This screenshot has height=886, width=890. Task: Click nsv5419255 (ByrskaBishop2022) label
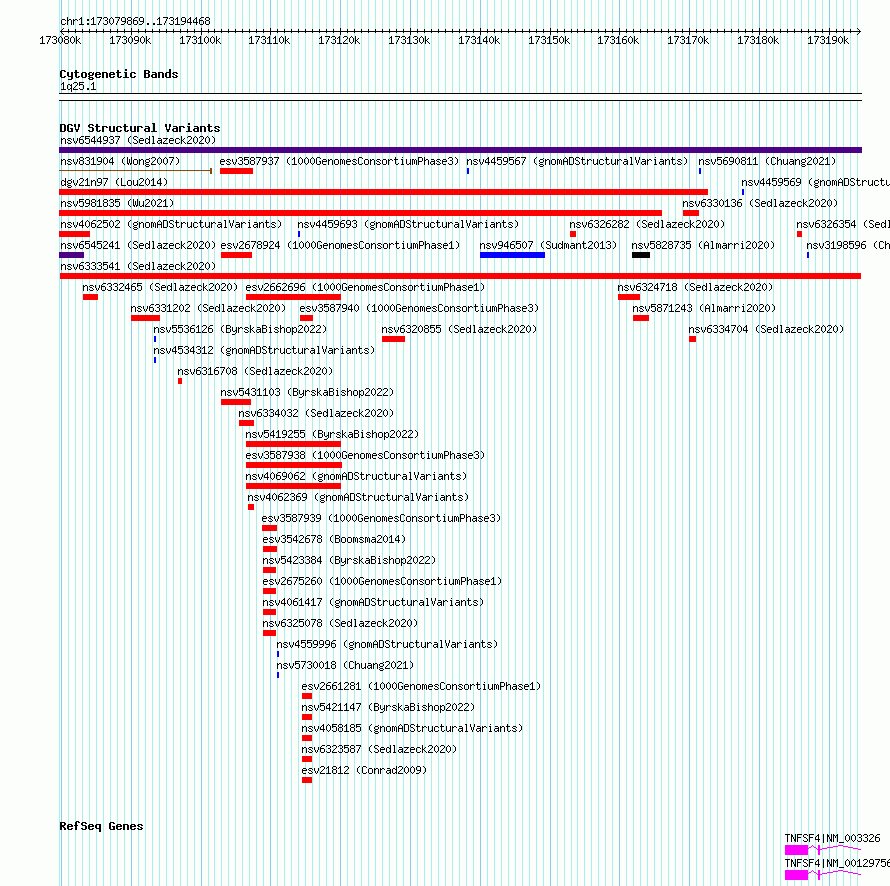pyautogui.click(x=332, y=434)
